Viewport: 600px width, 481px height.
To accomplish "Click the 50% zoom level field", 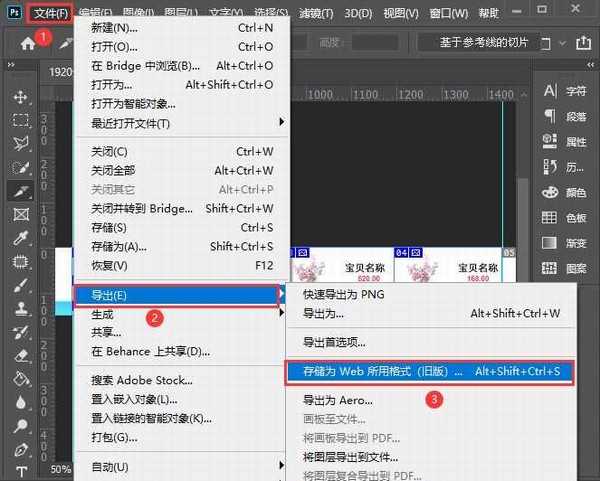I will 60,469.
